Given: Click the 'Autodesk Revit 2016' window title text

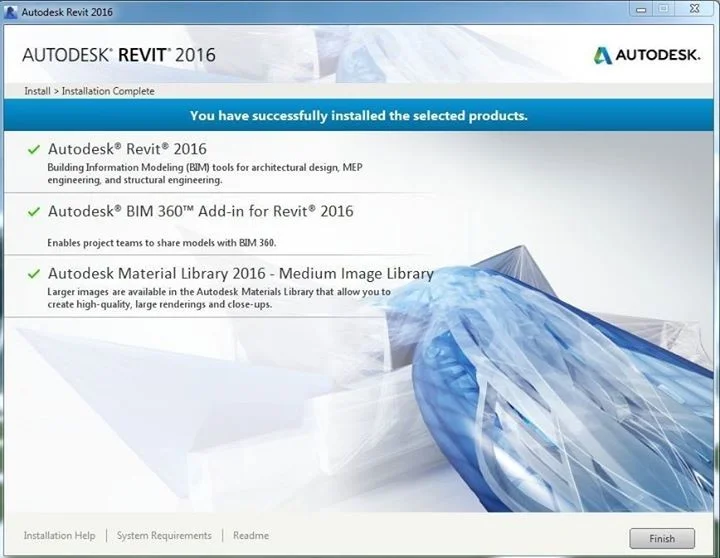Looking at the screenshot, I should point(67,12).
